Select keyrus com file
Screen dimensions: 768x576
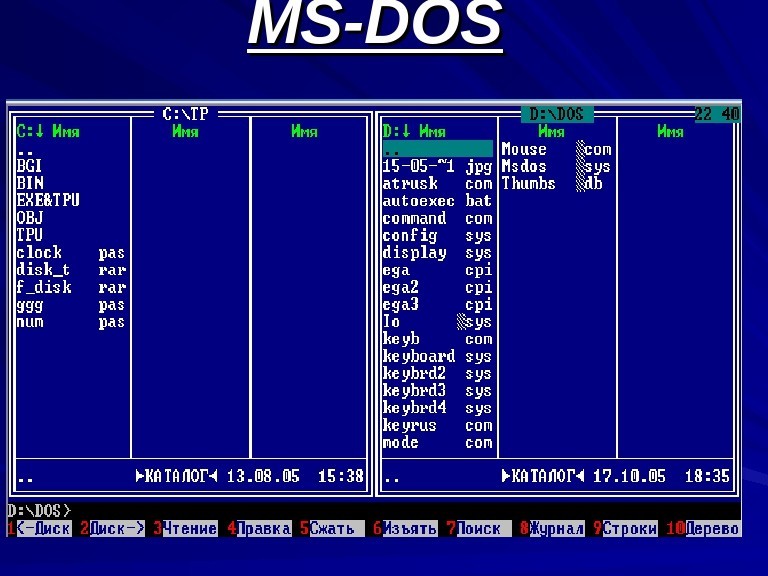tap(437, 425)
